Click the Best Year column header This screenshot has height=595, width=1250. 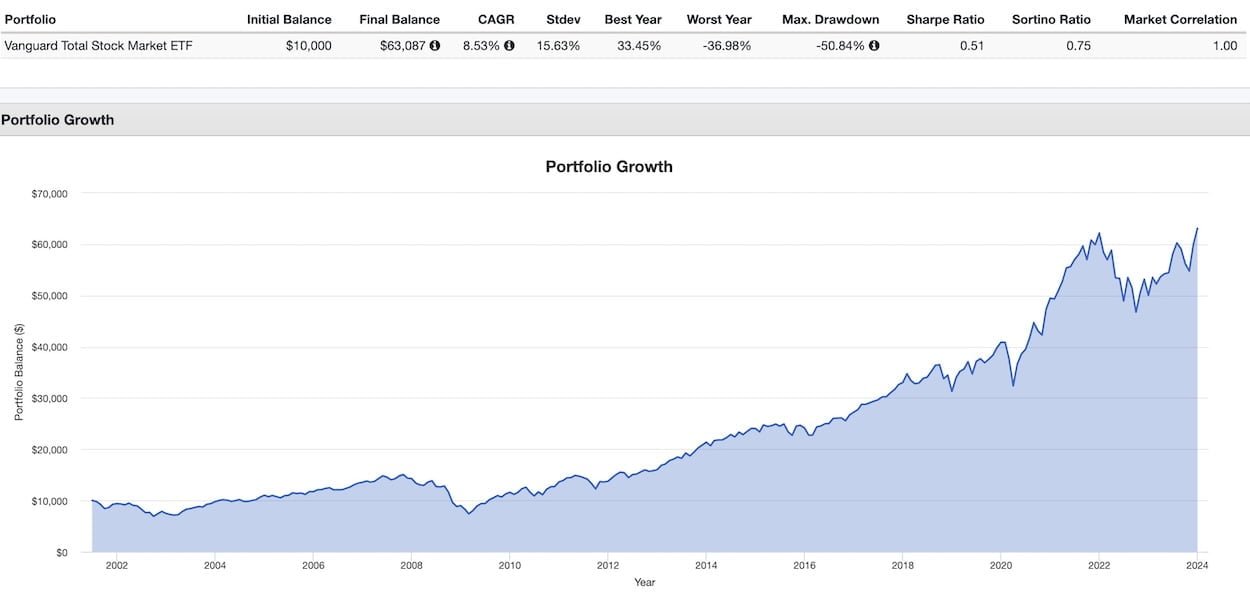633,19
